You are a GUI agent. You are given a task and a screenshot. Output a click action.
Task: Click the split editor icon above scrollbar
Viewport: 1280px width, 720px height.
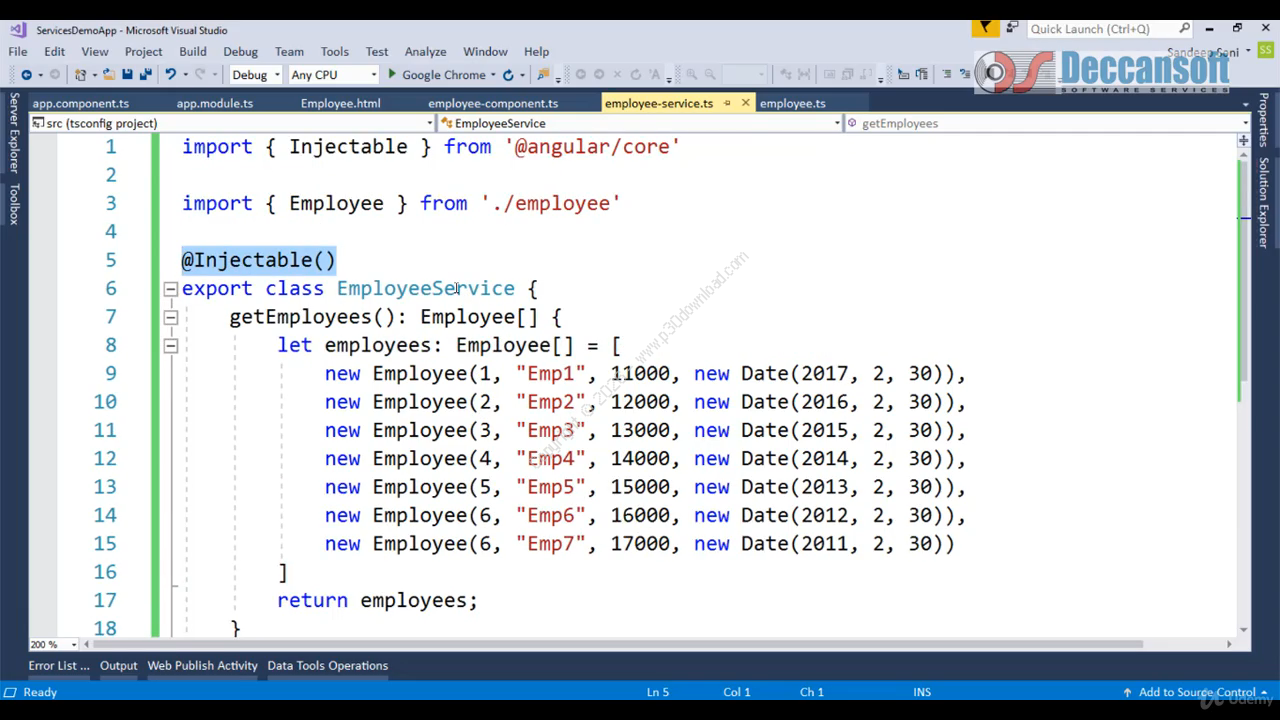[x=1244, y=140]
